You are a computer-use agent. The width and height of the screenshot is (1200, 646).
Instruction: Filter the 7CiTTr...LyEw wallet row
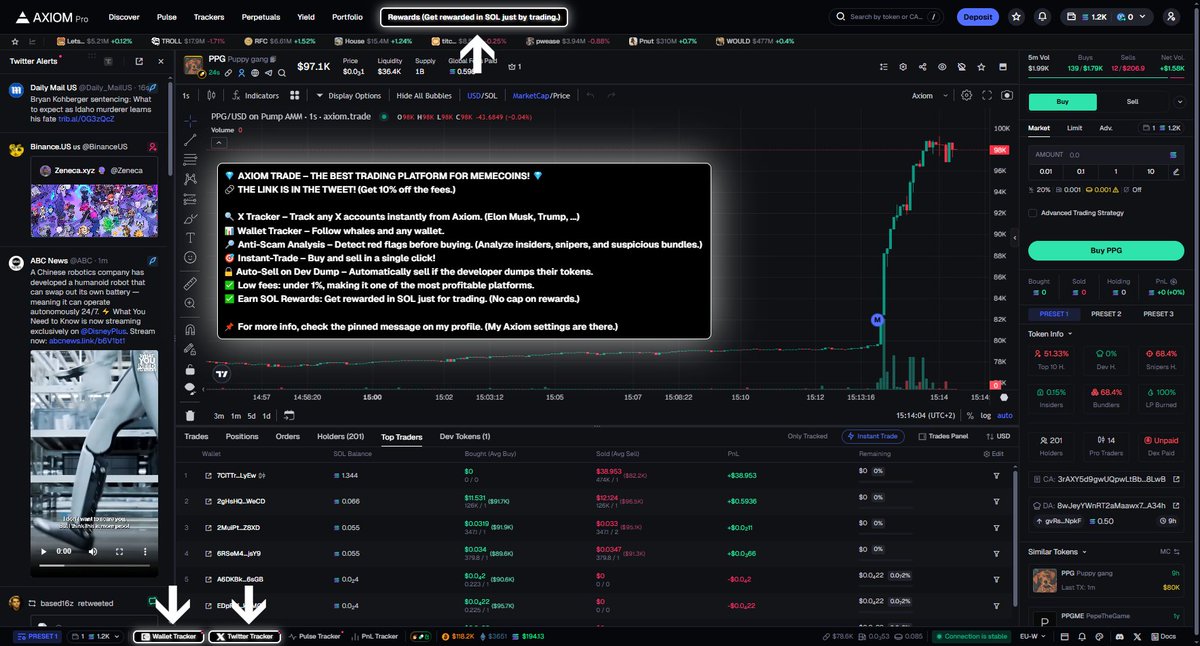tap(996, 475)
